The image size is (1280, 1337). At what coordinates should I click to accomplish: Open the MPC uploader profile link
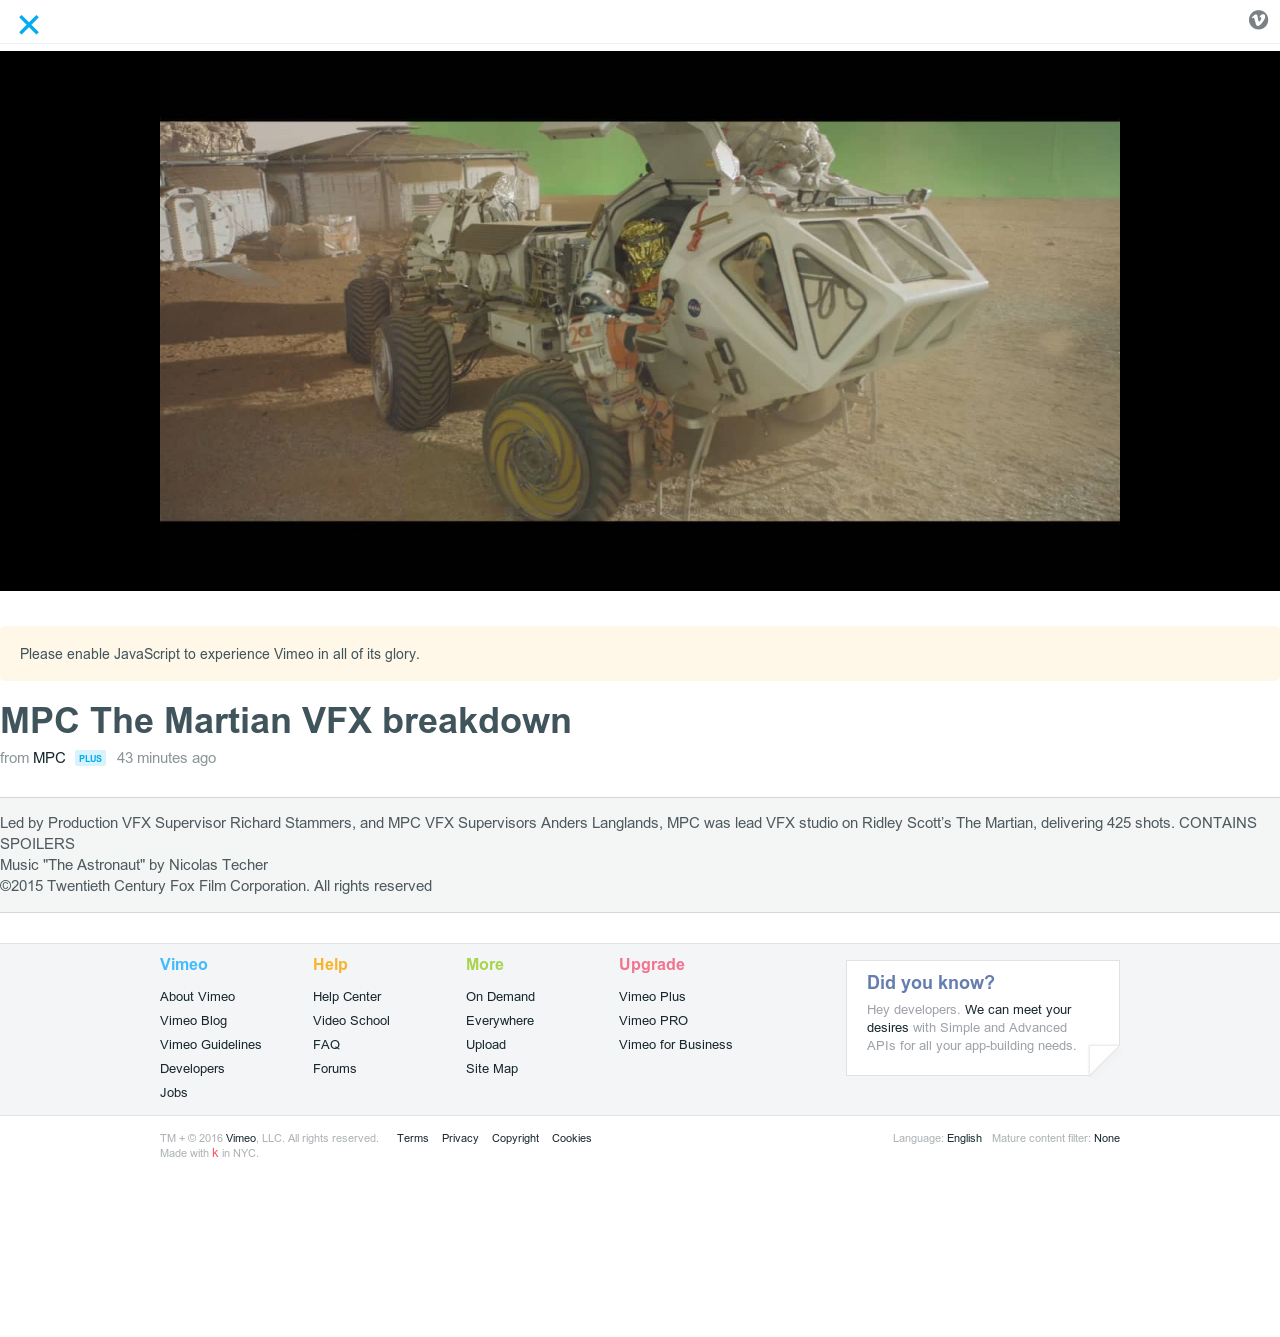tap(49, 758)
